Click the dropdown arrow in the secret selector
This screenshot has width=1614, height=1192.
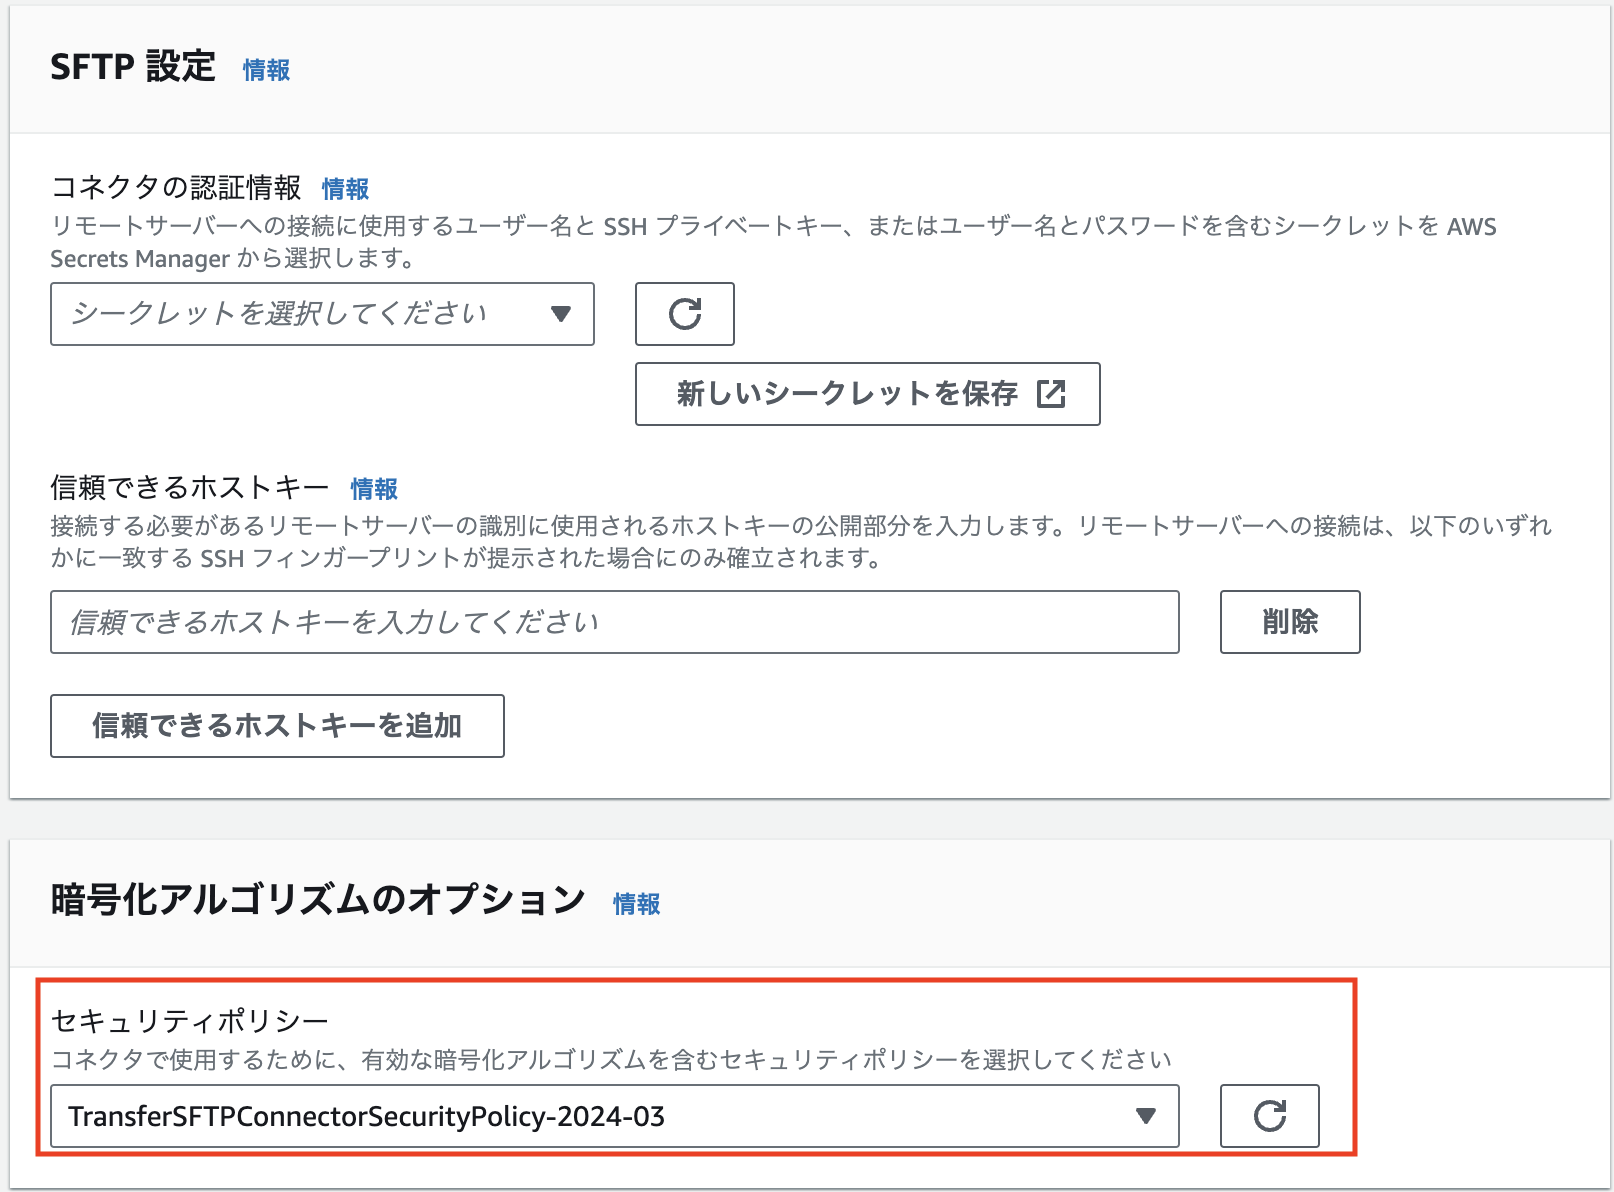(x=562, y=314)
